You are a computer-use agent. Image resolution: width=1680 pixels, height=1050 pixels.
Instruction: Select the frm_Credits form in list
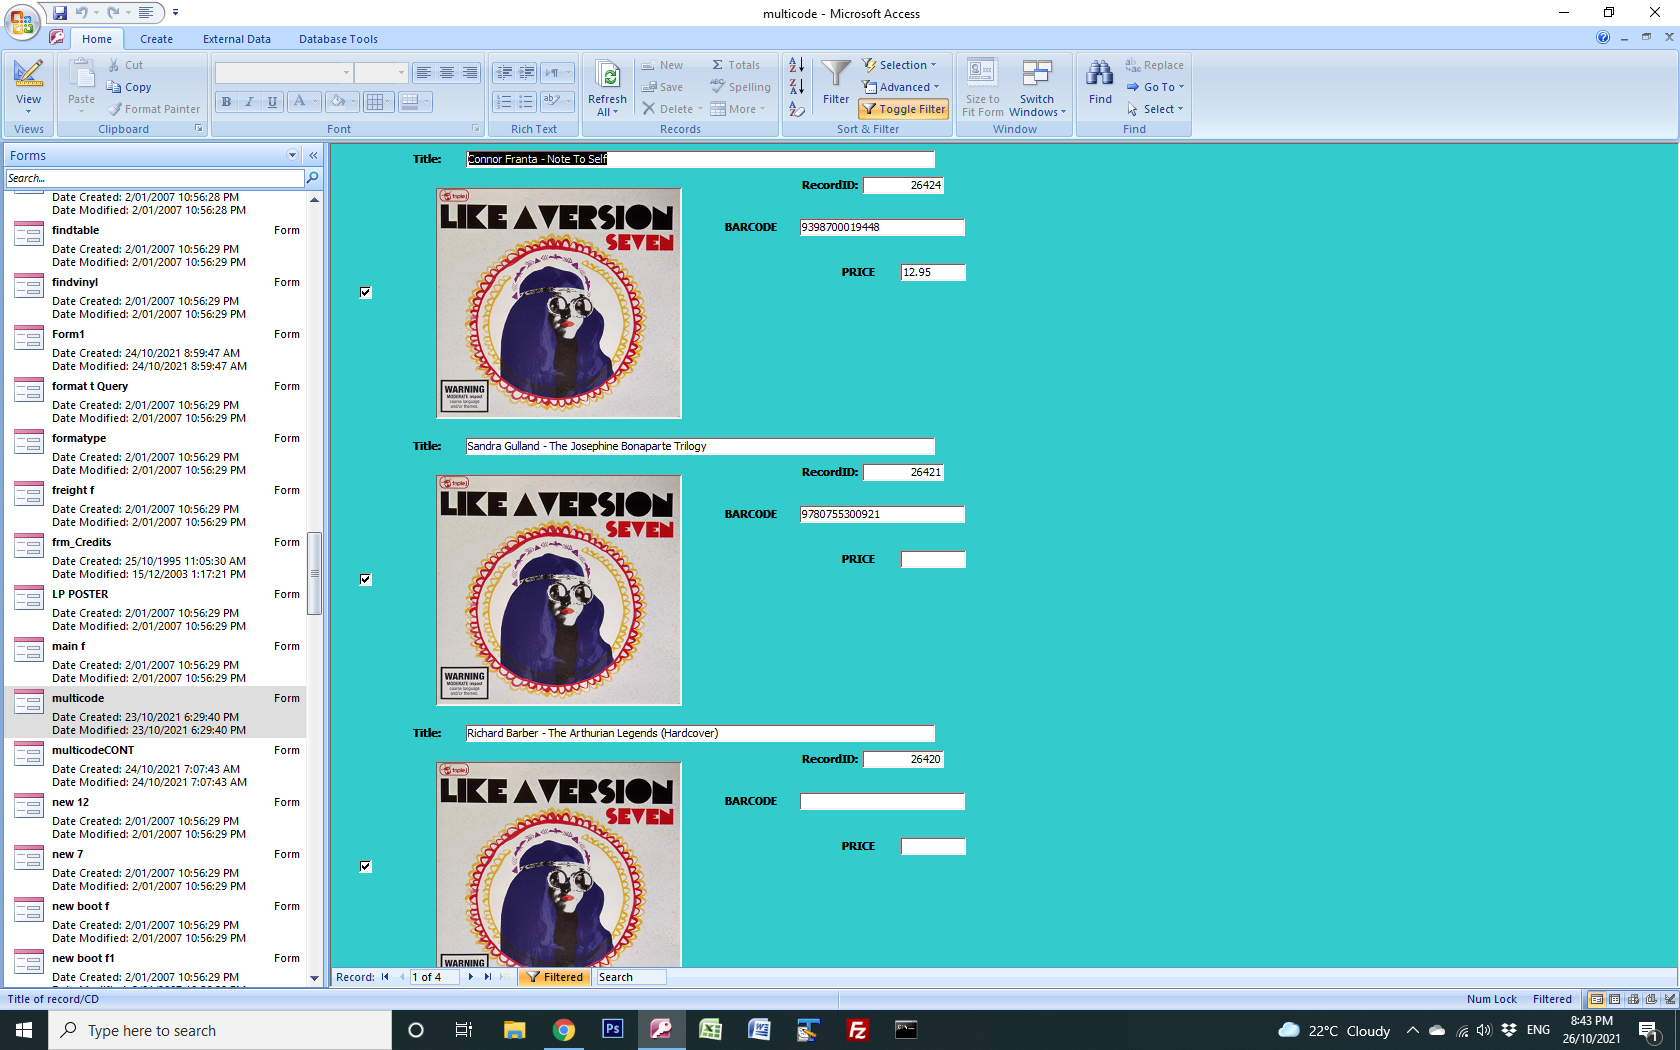pos(155,557)
